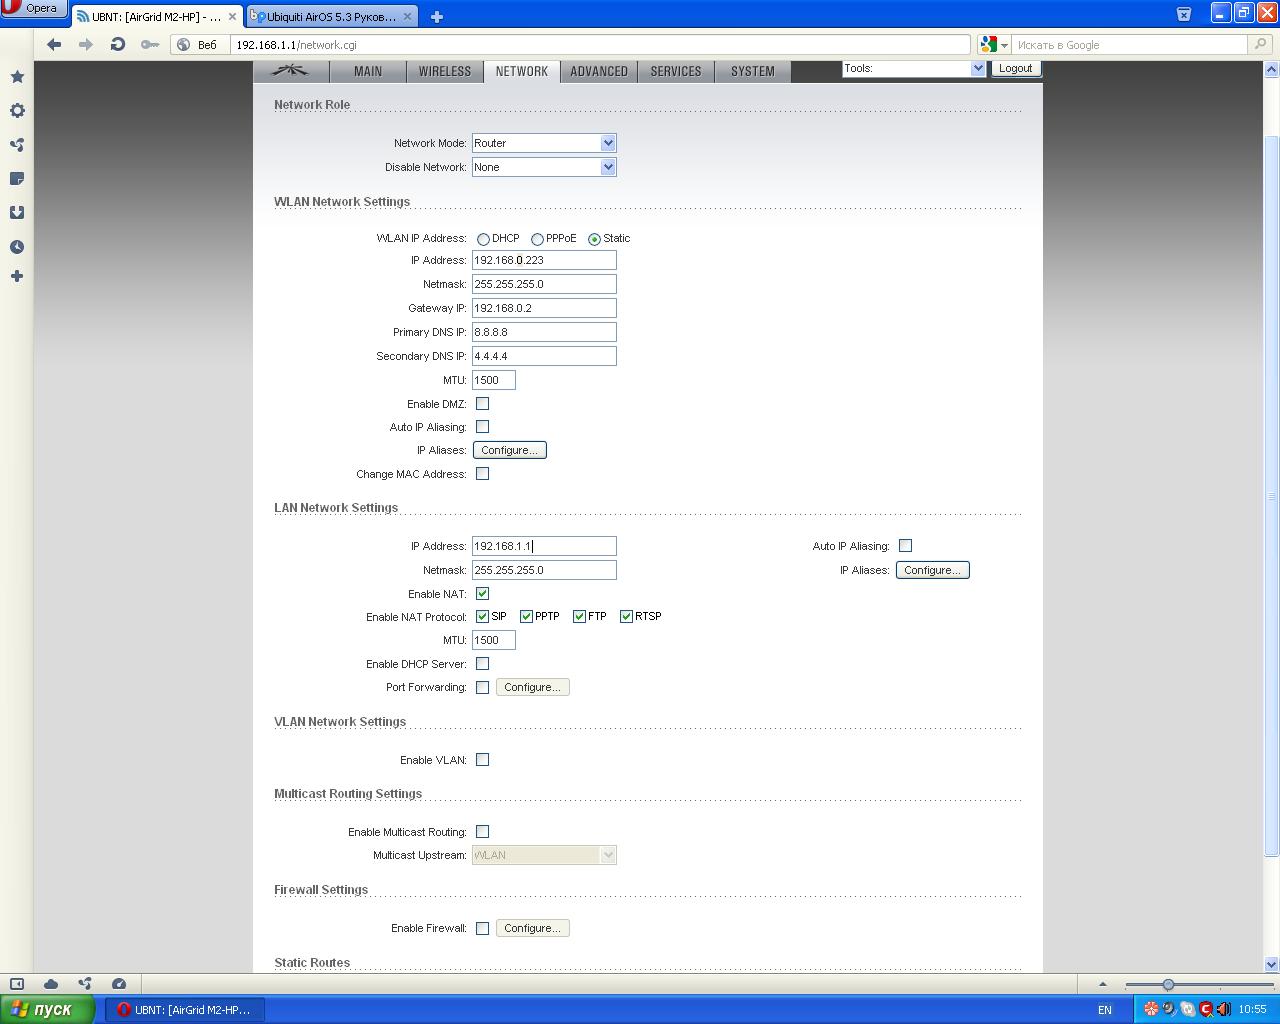Open the closed tabs trash icon
Viewport: 1280px width, 1024px height.
(x=1184, y=14)
